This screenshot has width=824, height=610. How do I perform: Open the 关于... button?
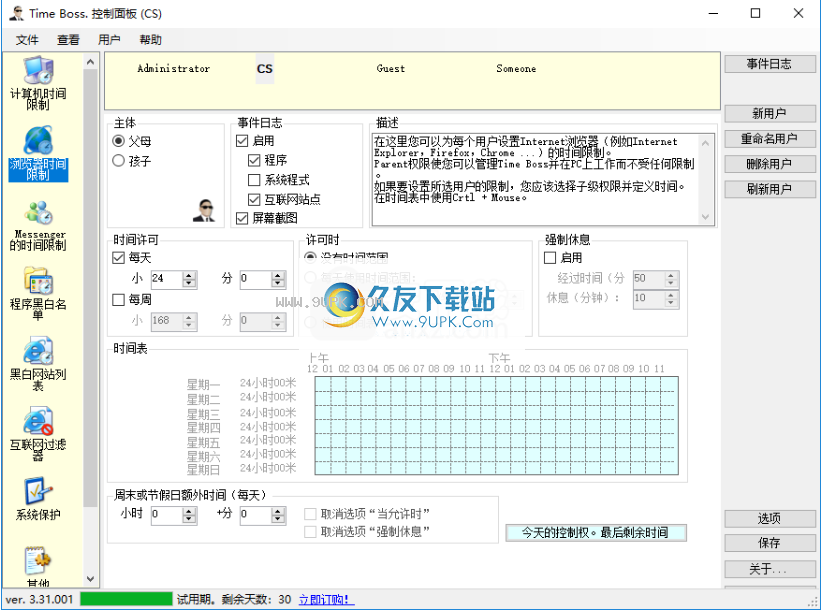[770, 568]
